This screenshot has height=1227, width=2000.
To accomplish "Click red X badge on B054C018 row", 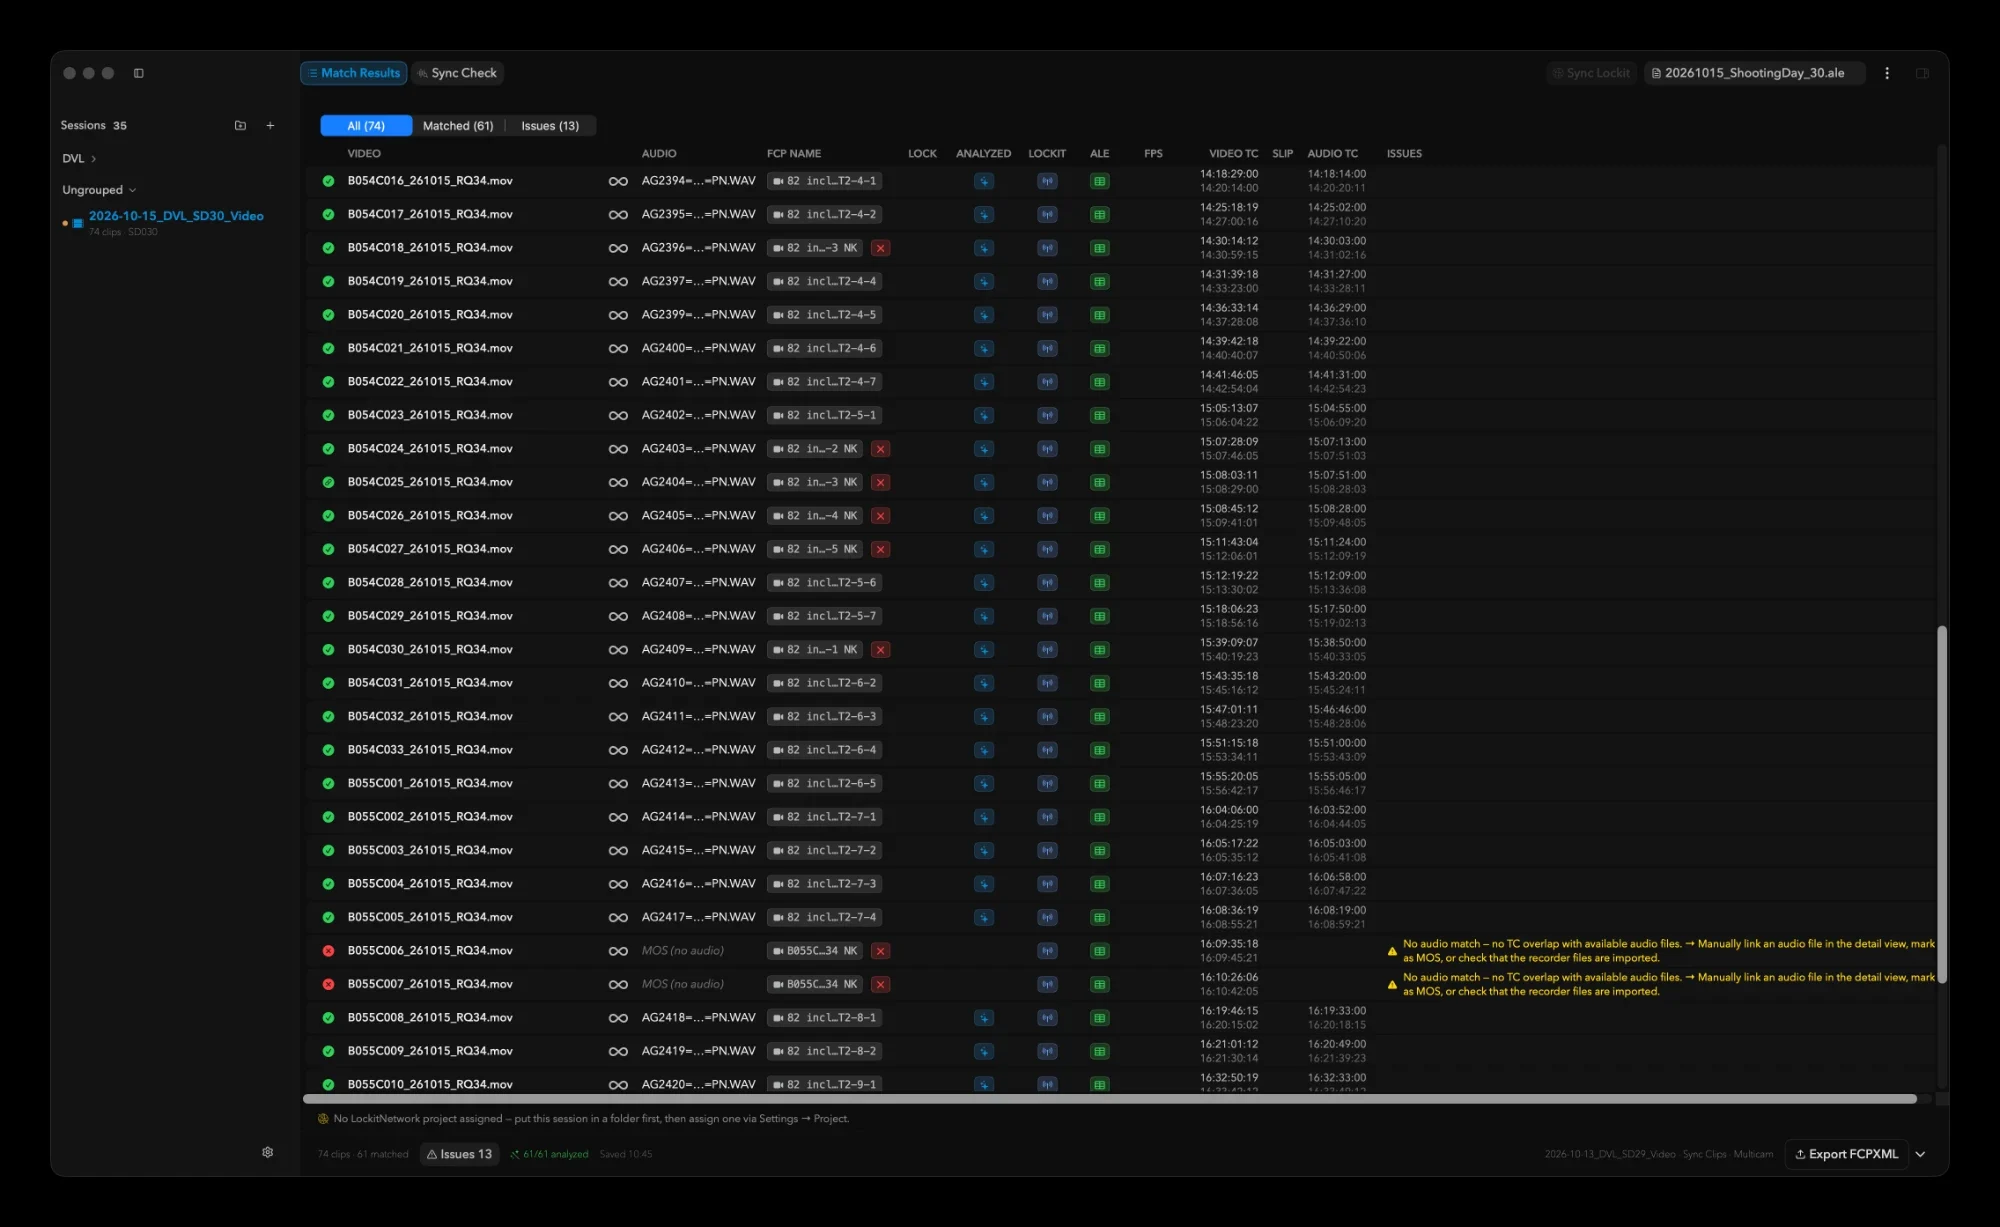I will point(880,248).
